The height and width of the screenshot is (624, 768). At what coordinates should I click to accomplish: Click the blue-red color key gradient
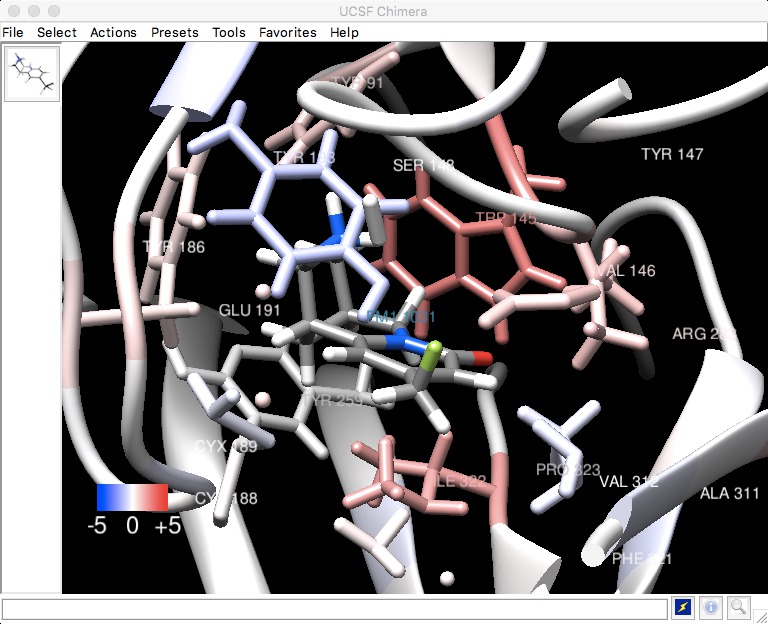click(132, 497)
